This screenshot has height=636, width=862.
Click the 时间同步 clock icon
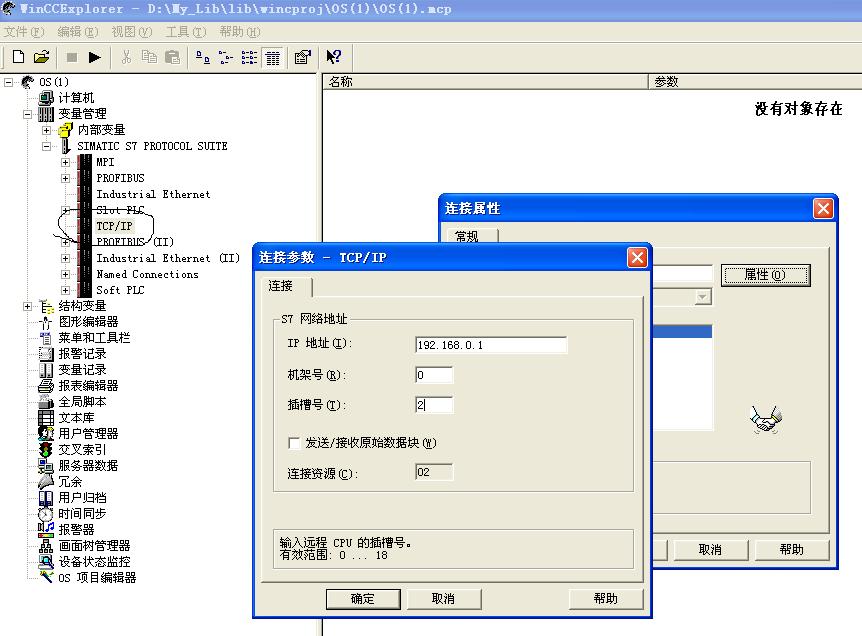coord(46,514)
